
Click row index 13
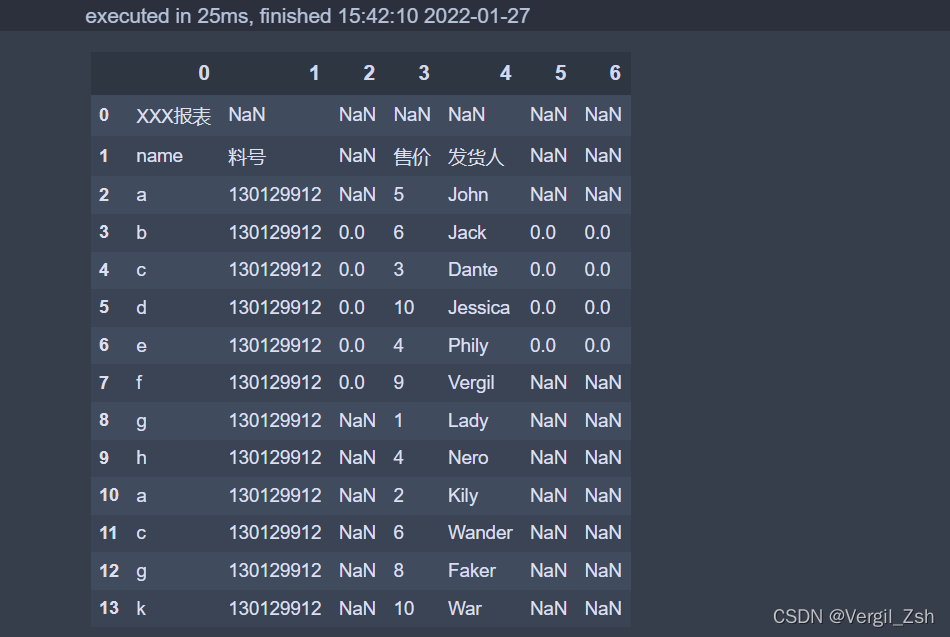[109, 608]
